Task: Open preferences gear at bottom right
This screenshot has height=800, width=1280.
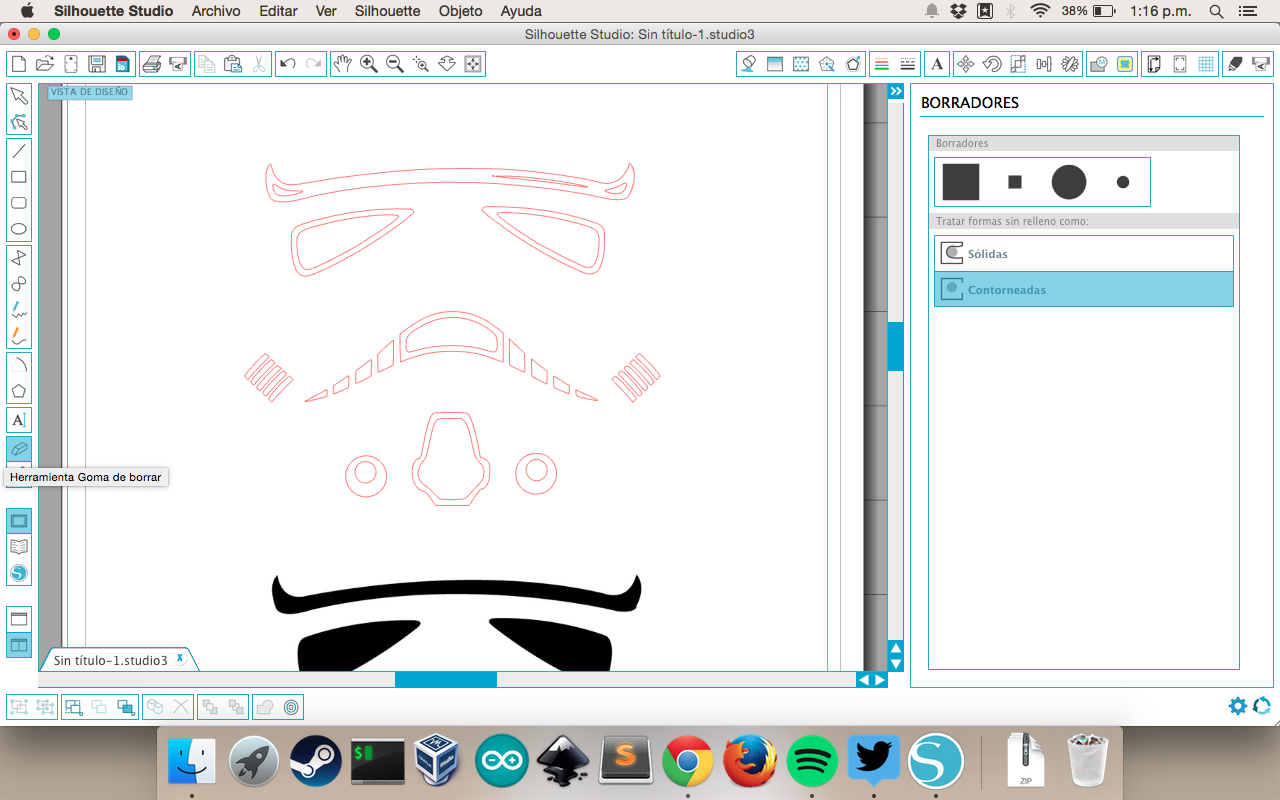Action: (1238, 706)
